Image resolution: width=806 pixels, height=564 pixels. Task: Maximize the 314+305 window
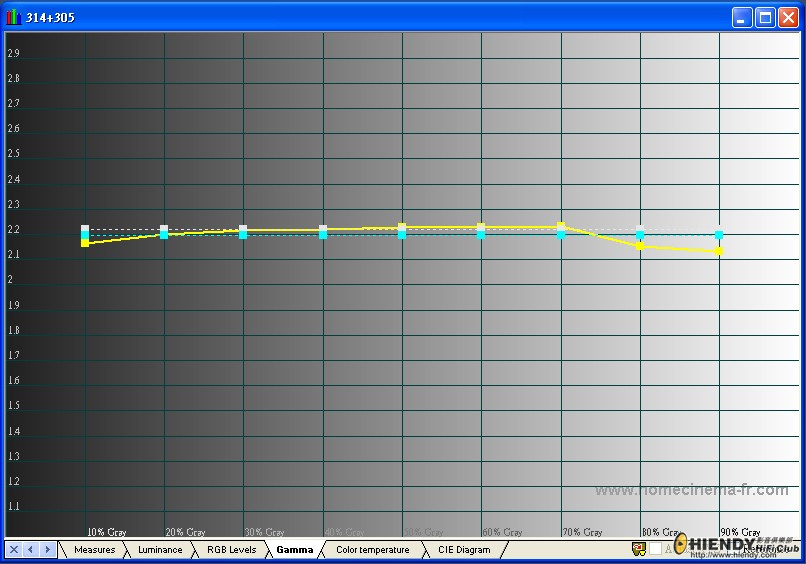(765, 18)
